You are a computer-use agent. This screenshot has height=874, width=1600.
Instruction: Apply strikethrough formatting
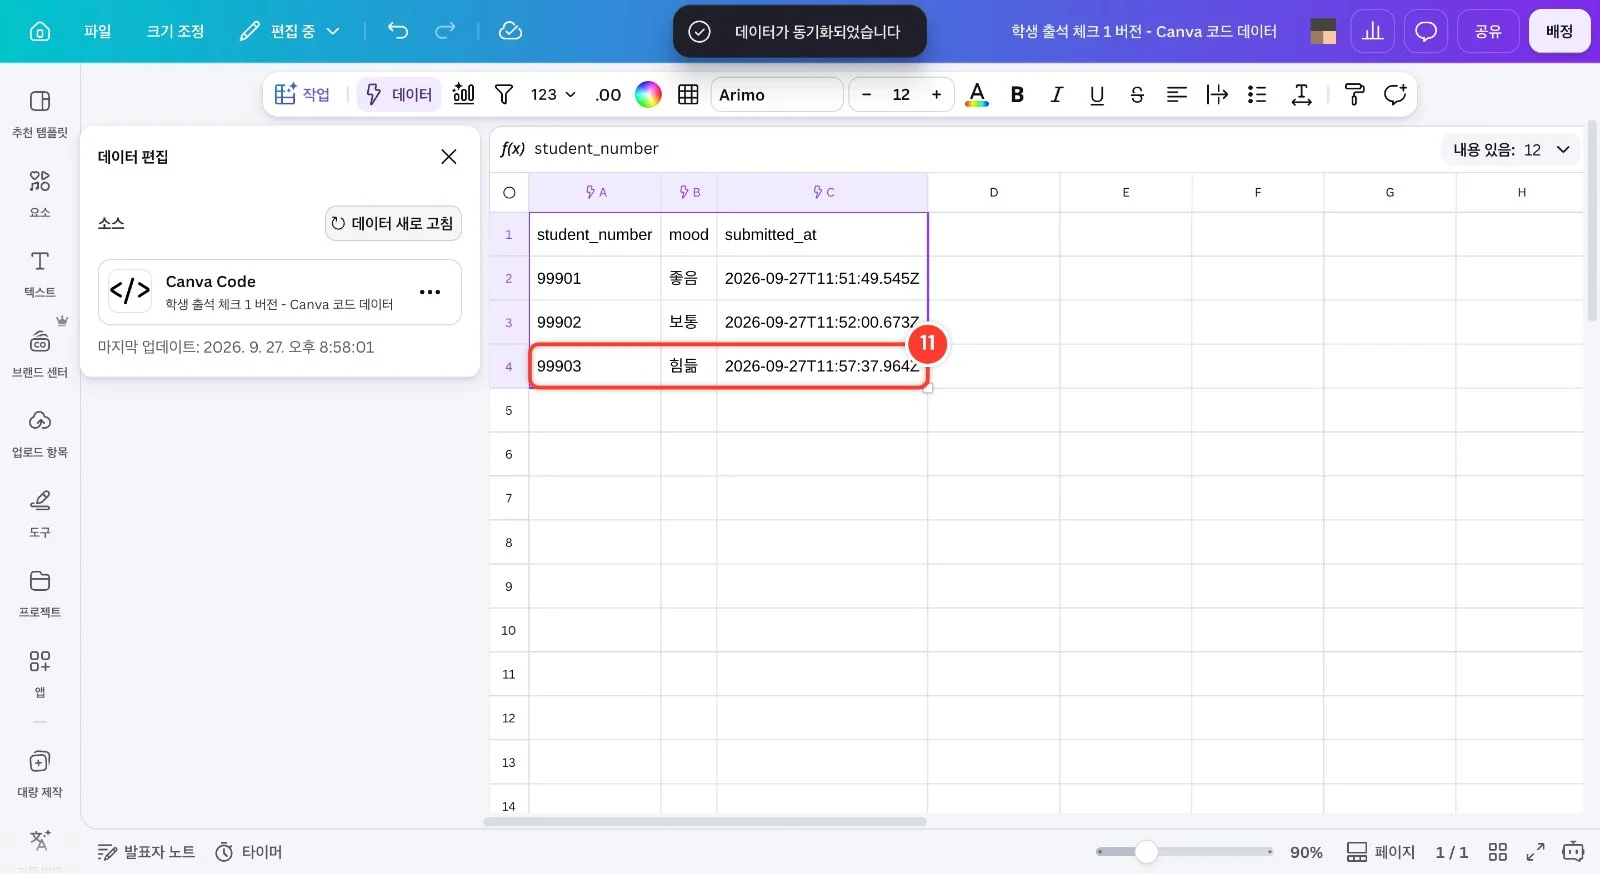coord(1137,94)
